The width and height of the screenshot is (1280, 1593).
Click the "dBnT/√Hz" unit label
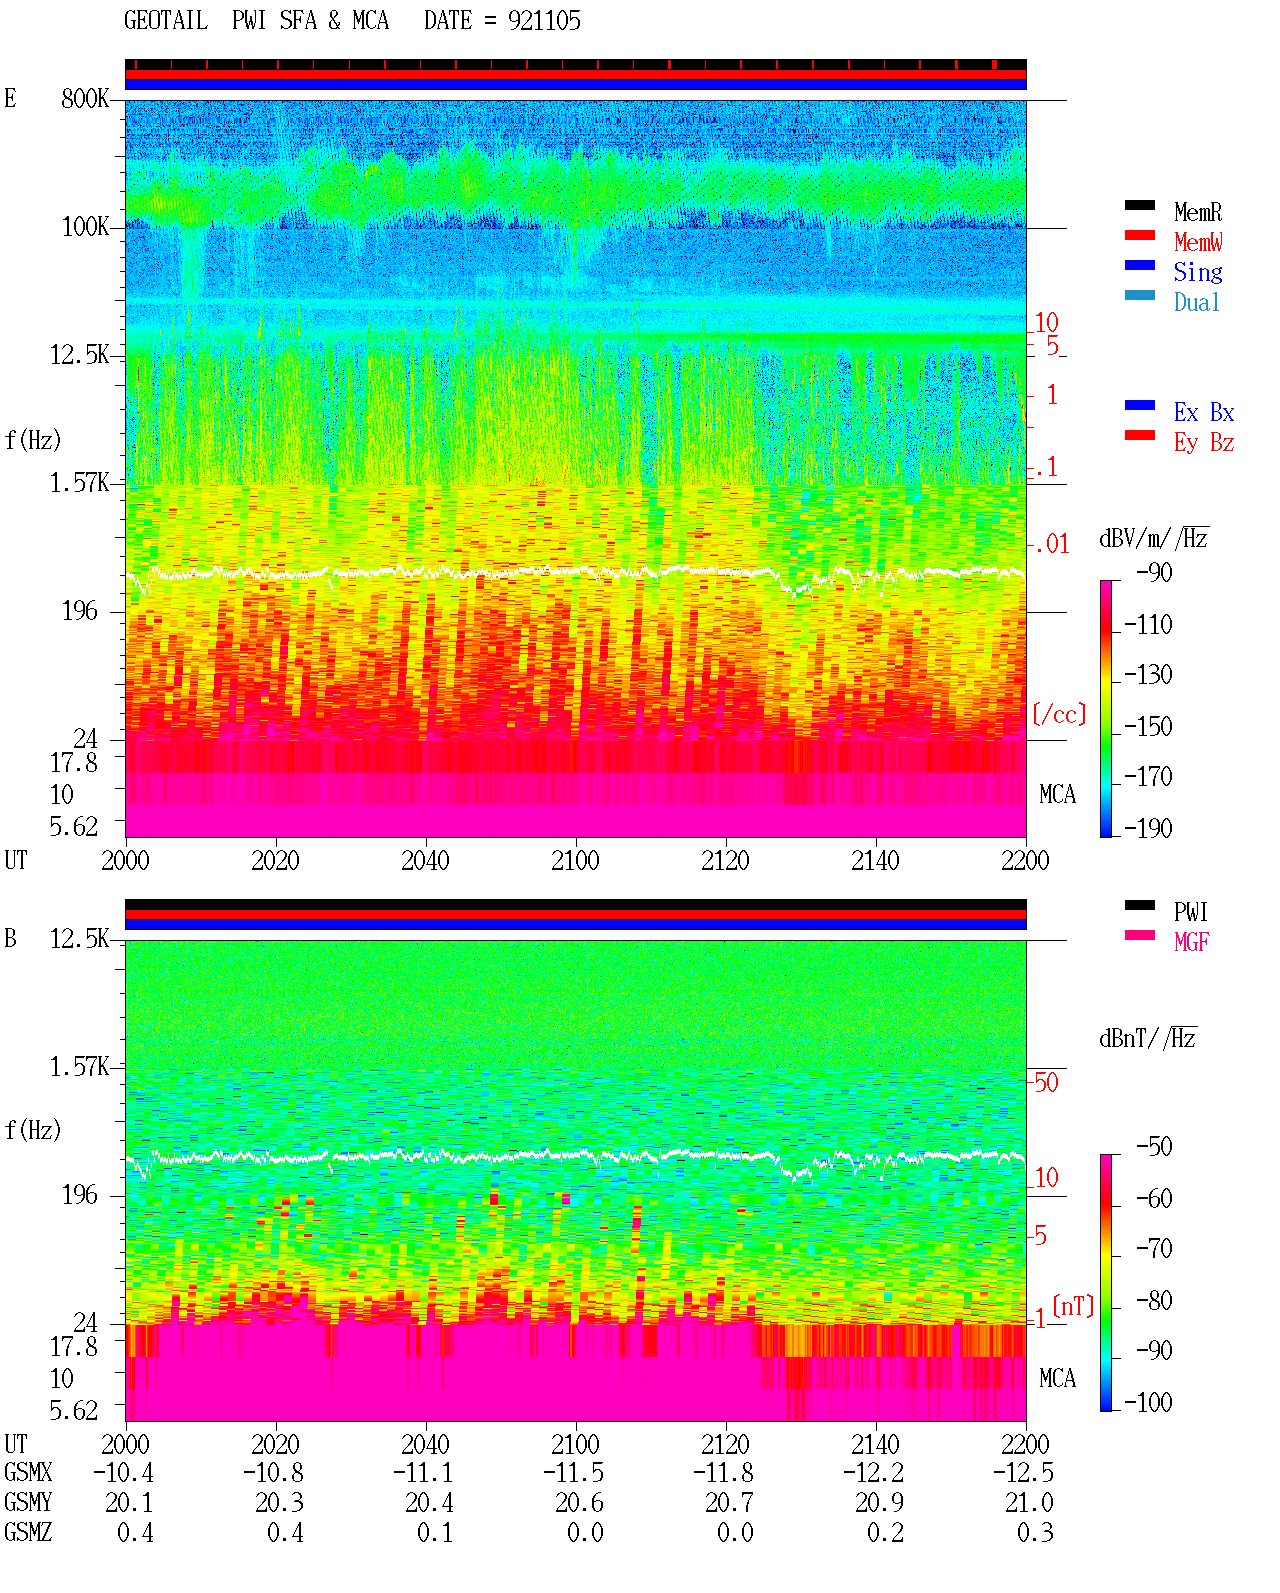pos(1148,1038)
